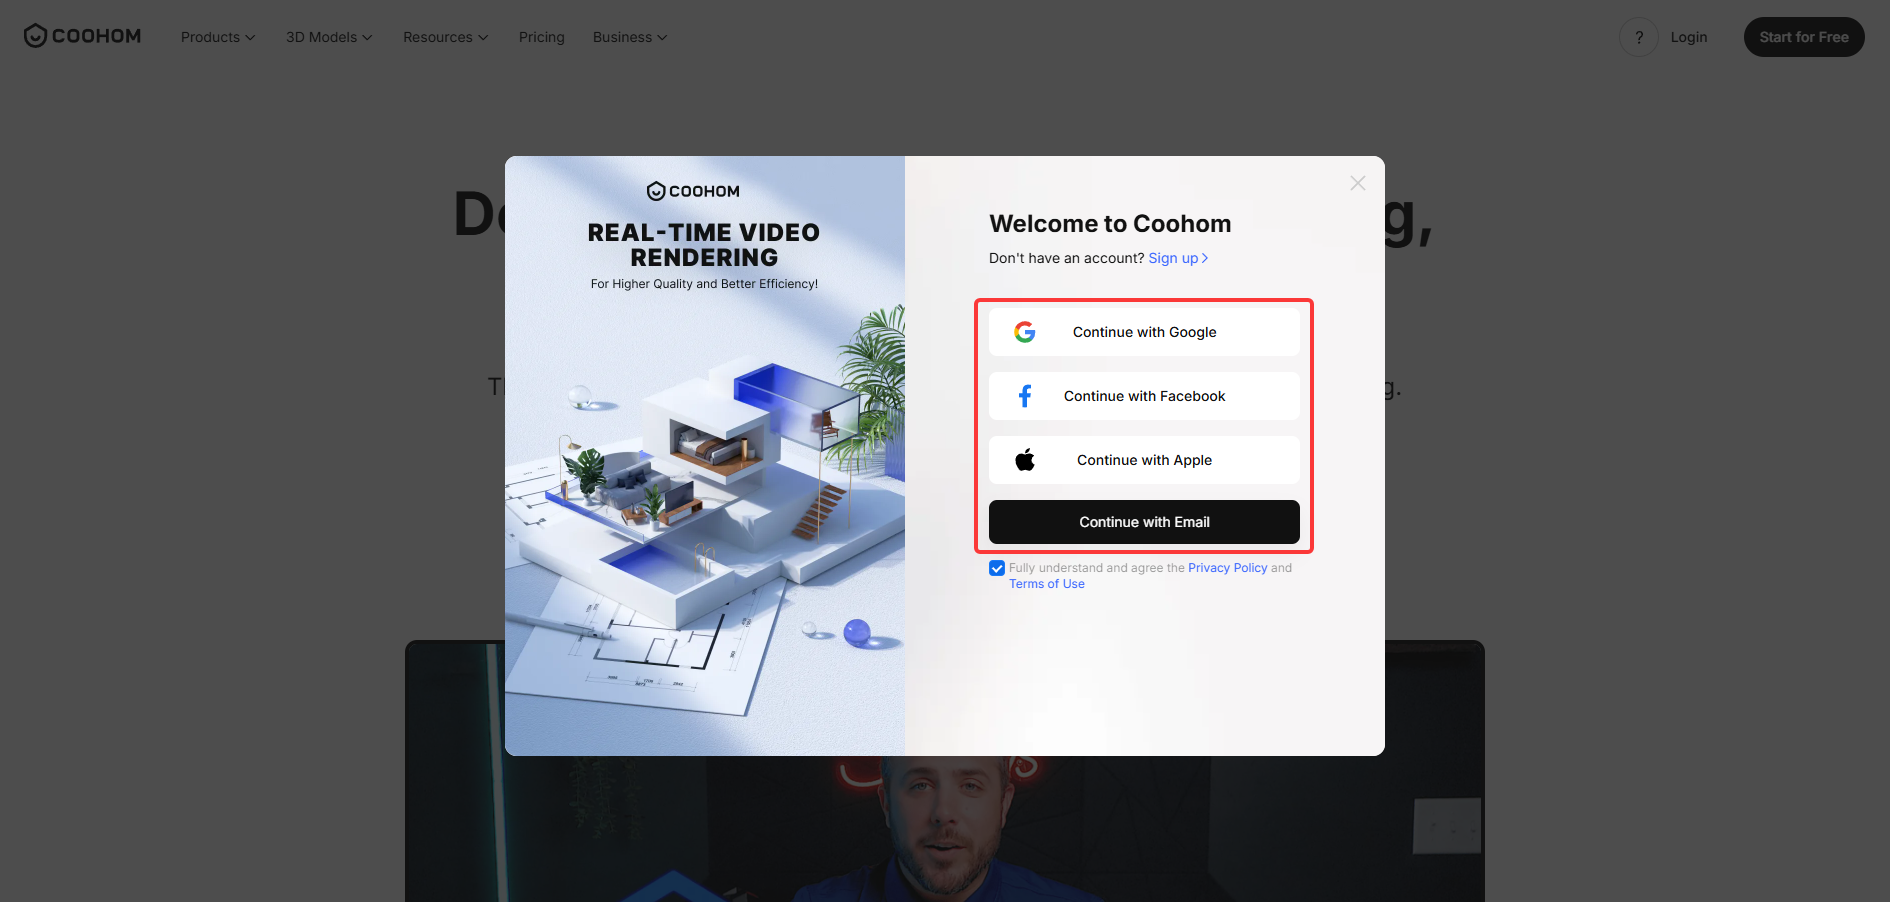Expand the Business dropdown menu
Viewport: 1890px width, 902px height.
[630, 37]
